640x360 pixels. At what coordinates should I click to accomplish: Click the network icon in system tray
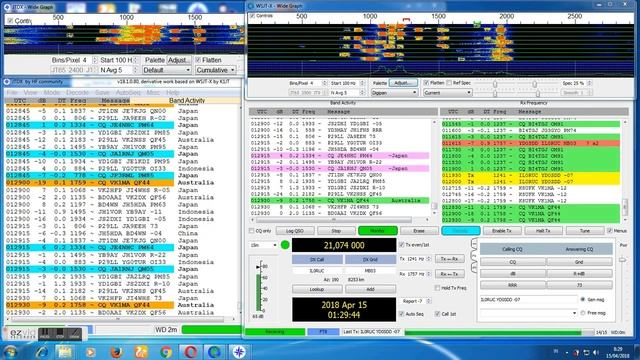[x=586, y=352]
